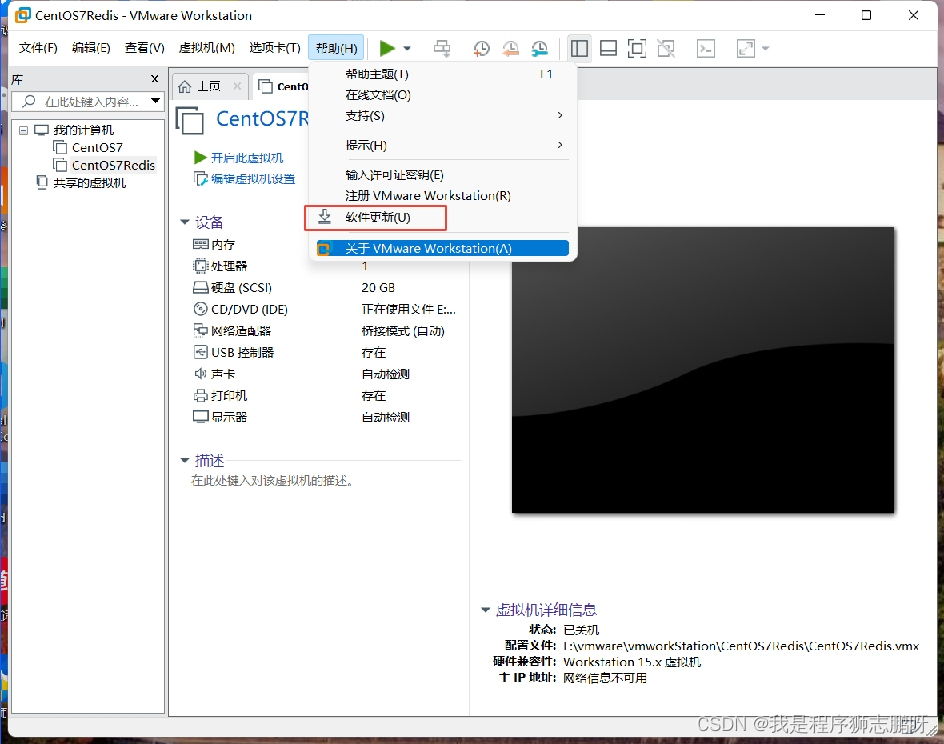Click the VM description text field
944x744 pixels.
point(272,480)
